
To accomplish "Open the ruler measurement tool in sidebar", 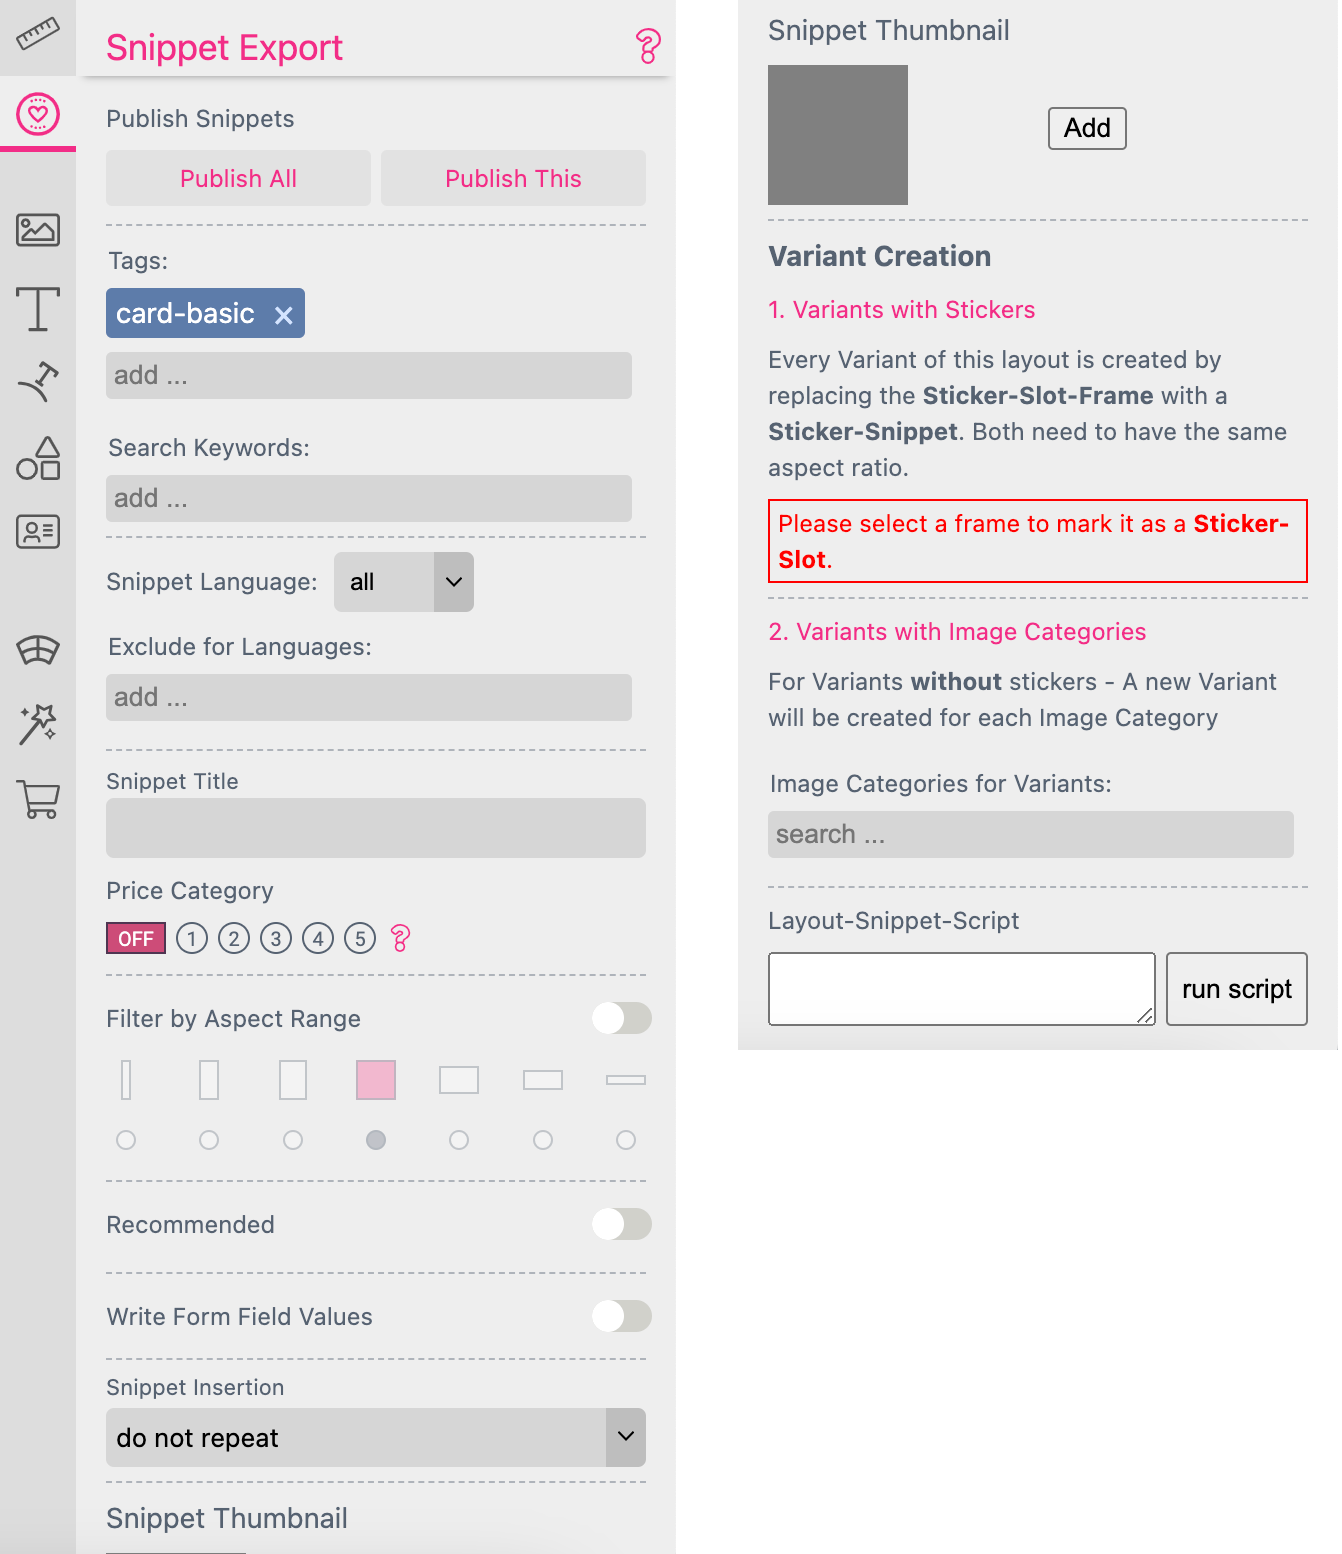I will (38, 35).
